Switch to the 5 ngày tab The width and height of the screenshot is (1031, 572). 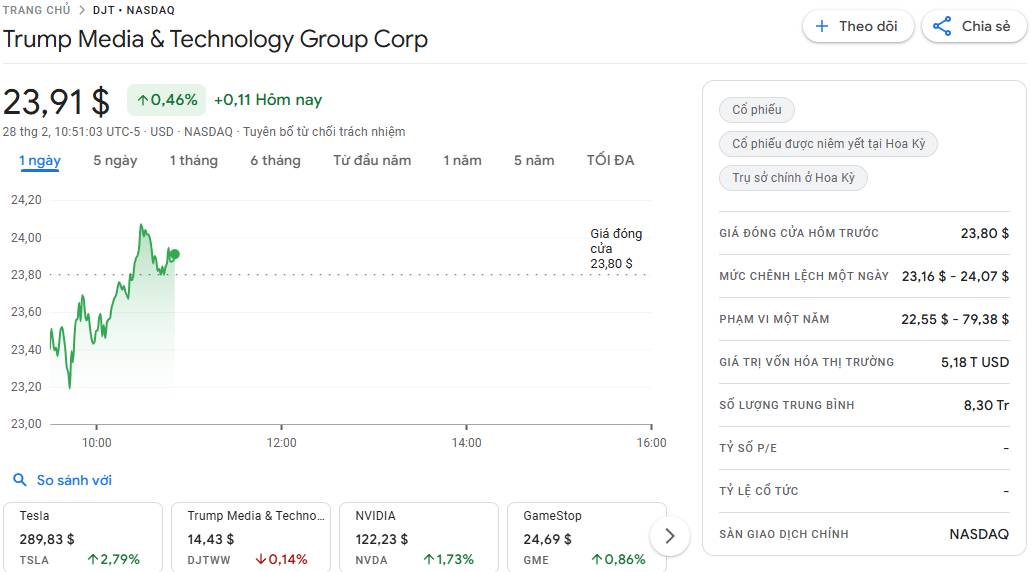[115, 160]
